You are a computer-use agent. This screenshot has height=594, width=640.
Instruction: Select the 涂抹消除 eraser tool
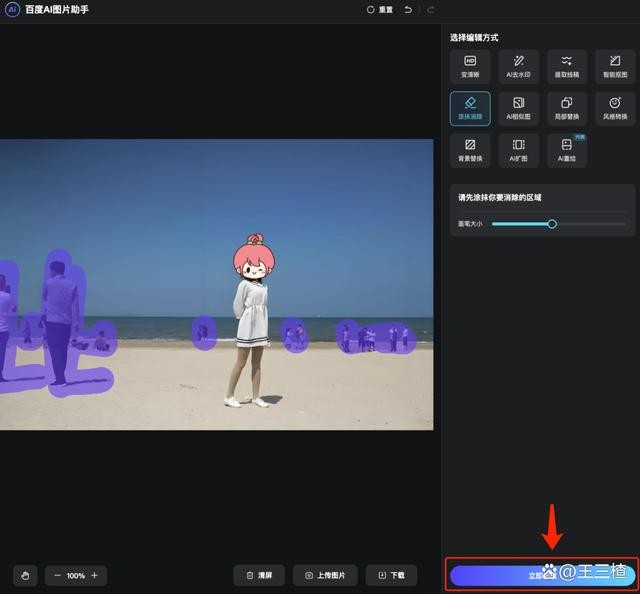tap(470, 109)
